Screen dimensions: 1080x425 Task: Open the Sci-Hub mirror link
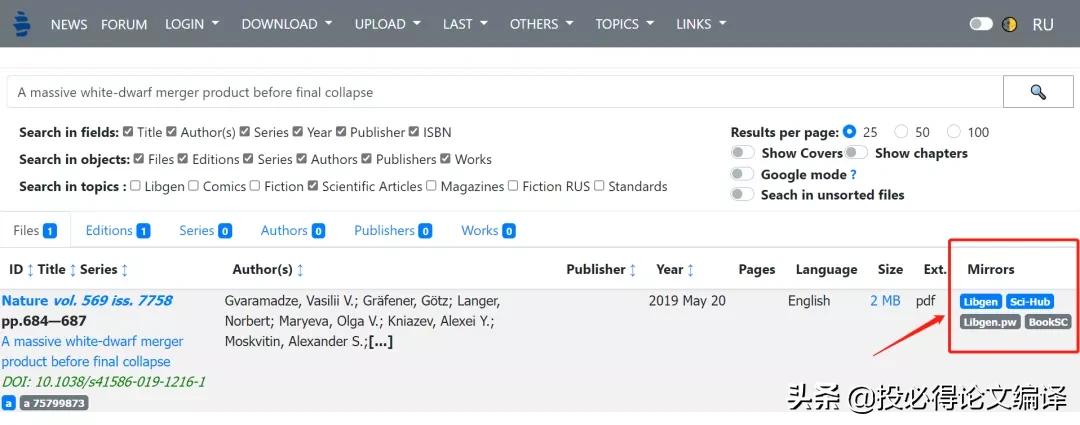point(1030,302)
